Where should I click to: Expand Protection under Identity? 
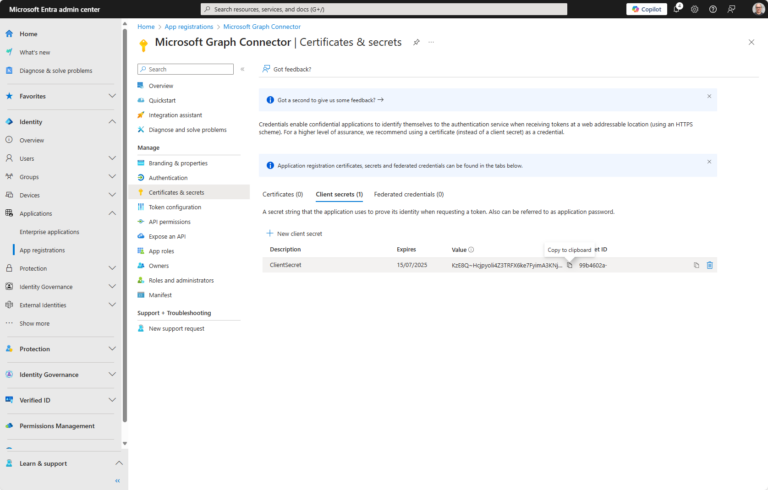112,268
